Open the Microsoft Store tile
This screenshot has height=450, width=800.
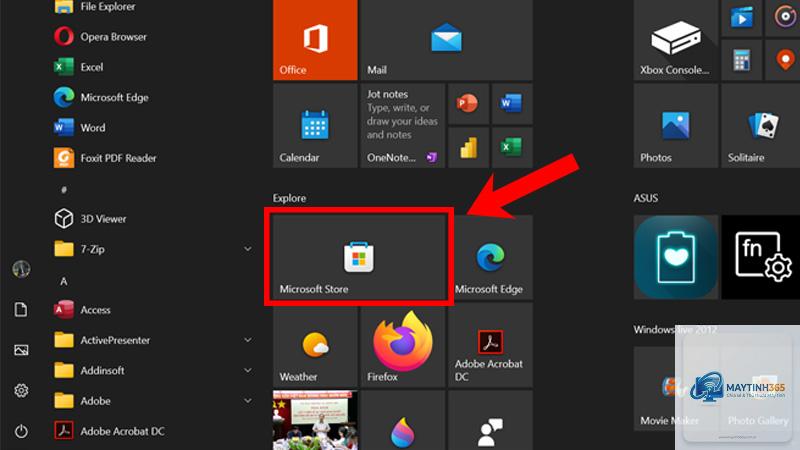[x=359, y=257]
